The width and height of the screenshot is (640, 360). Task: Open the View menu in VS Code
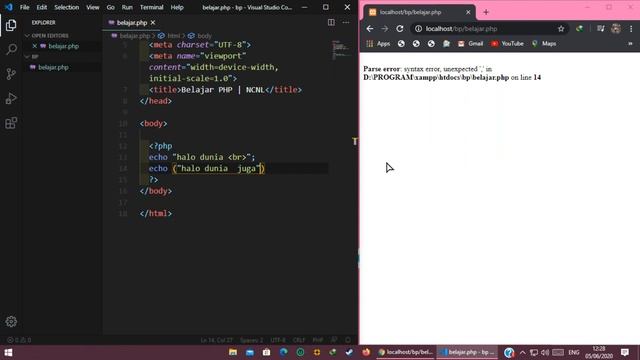pyautogui.click(x=93, y=7)
